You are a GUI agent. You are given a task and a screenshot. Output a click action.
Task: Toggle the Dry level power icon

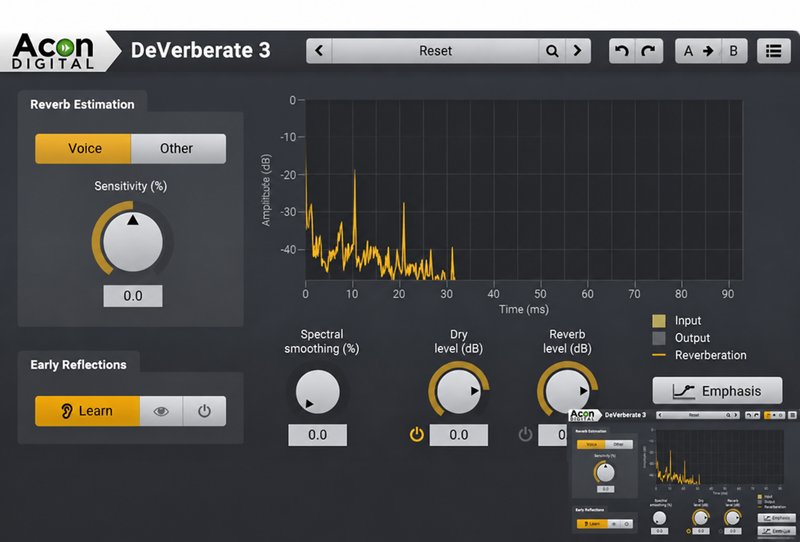417,435
